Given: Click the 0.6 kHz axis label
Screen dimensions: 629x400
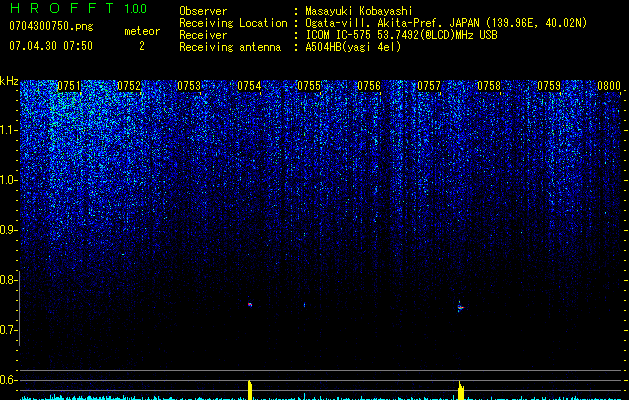Looking at the screenshot, I should 8,380.
